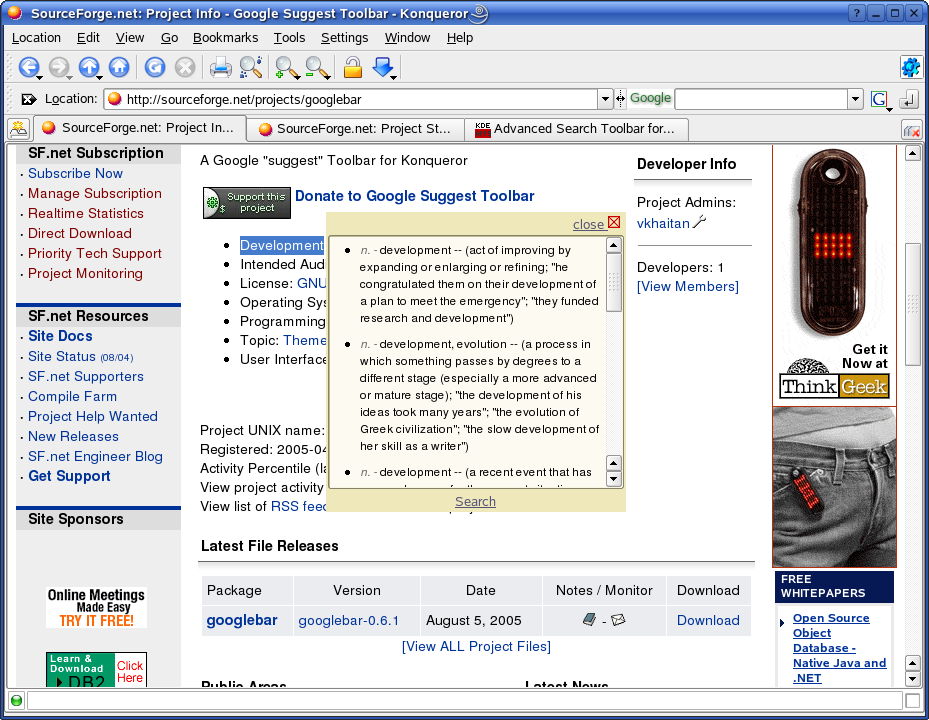Open the Location menu
929x720 pixels.
coord(36,38)
